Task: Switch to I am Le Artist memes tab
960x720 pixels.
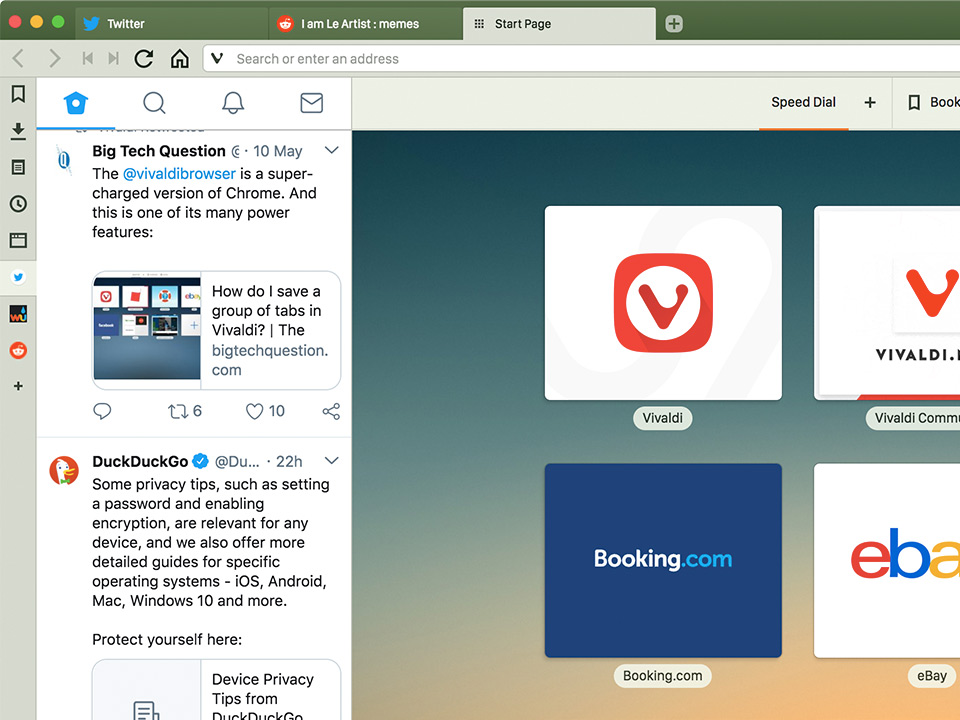Action: click(x=366, y=24)
